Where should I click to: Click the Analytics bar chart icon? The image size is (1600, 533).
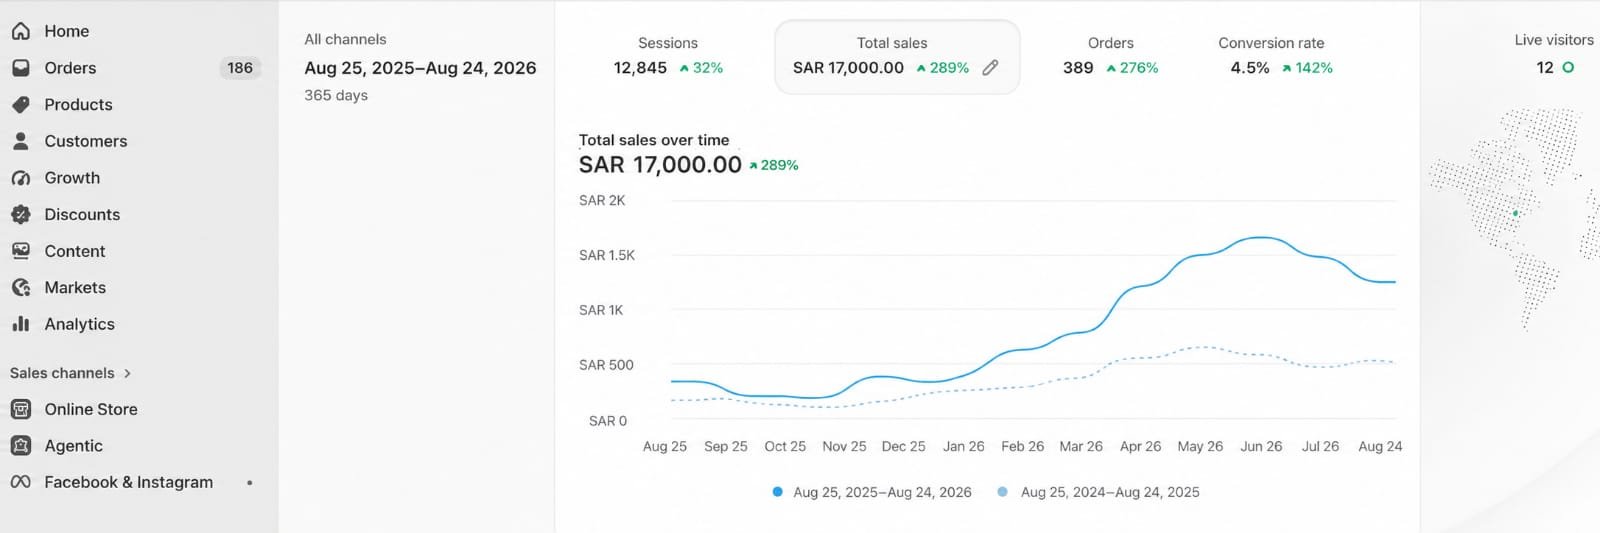pos(20,324)
